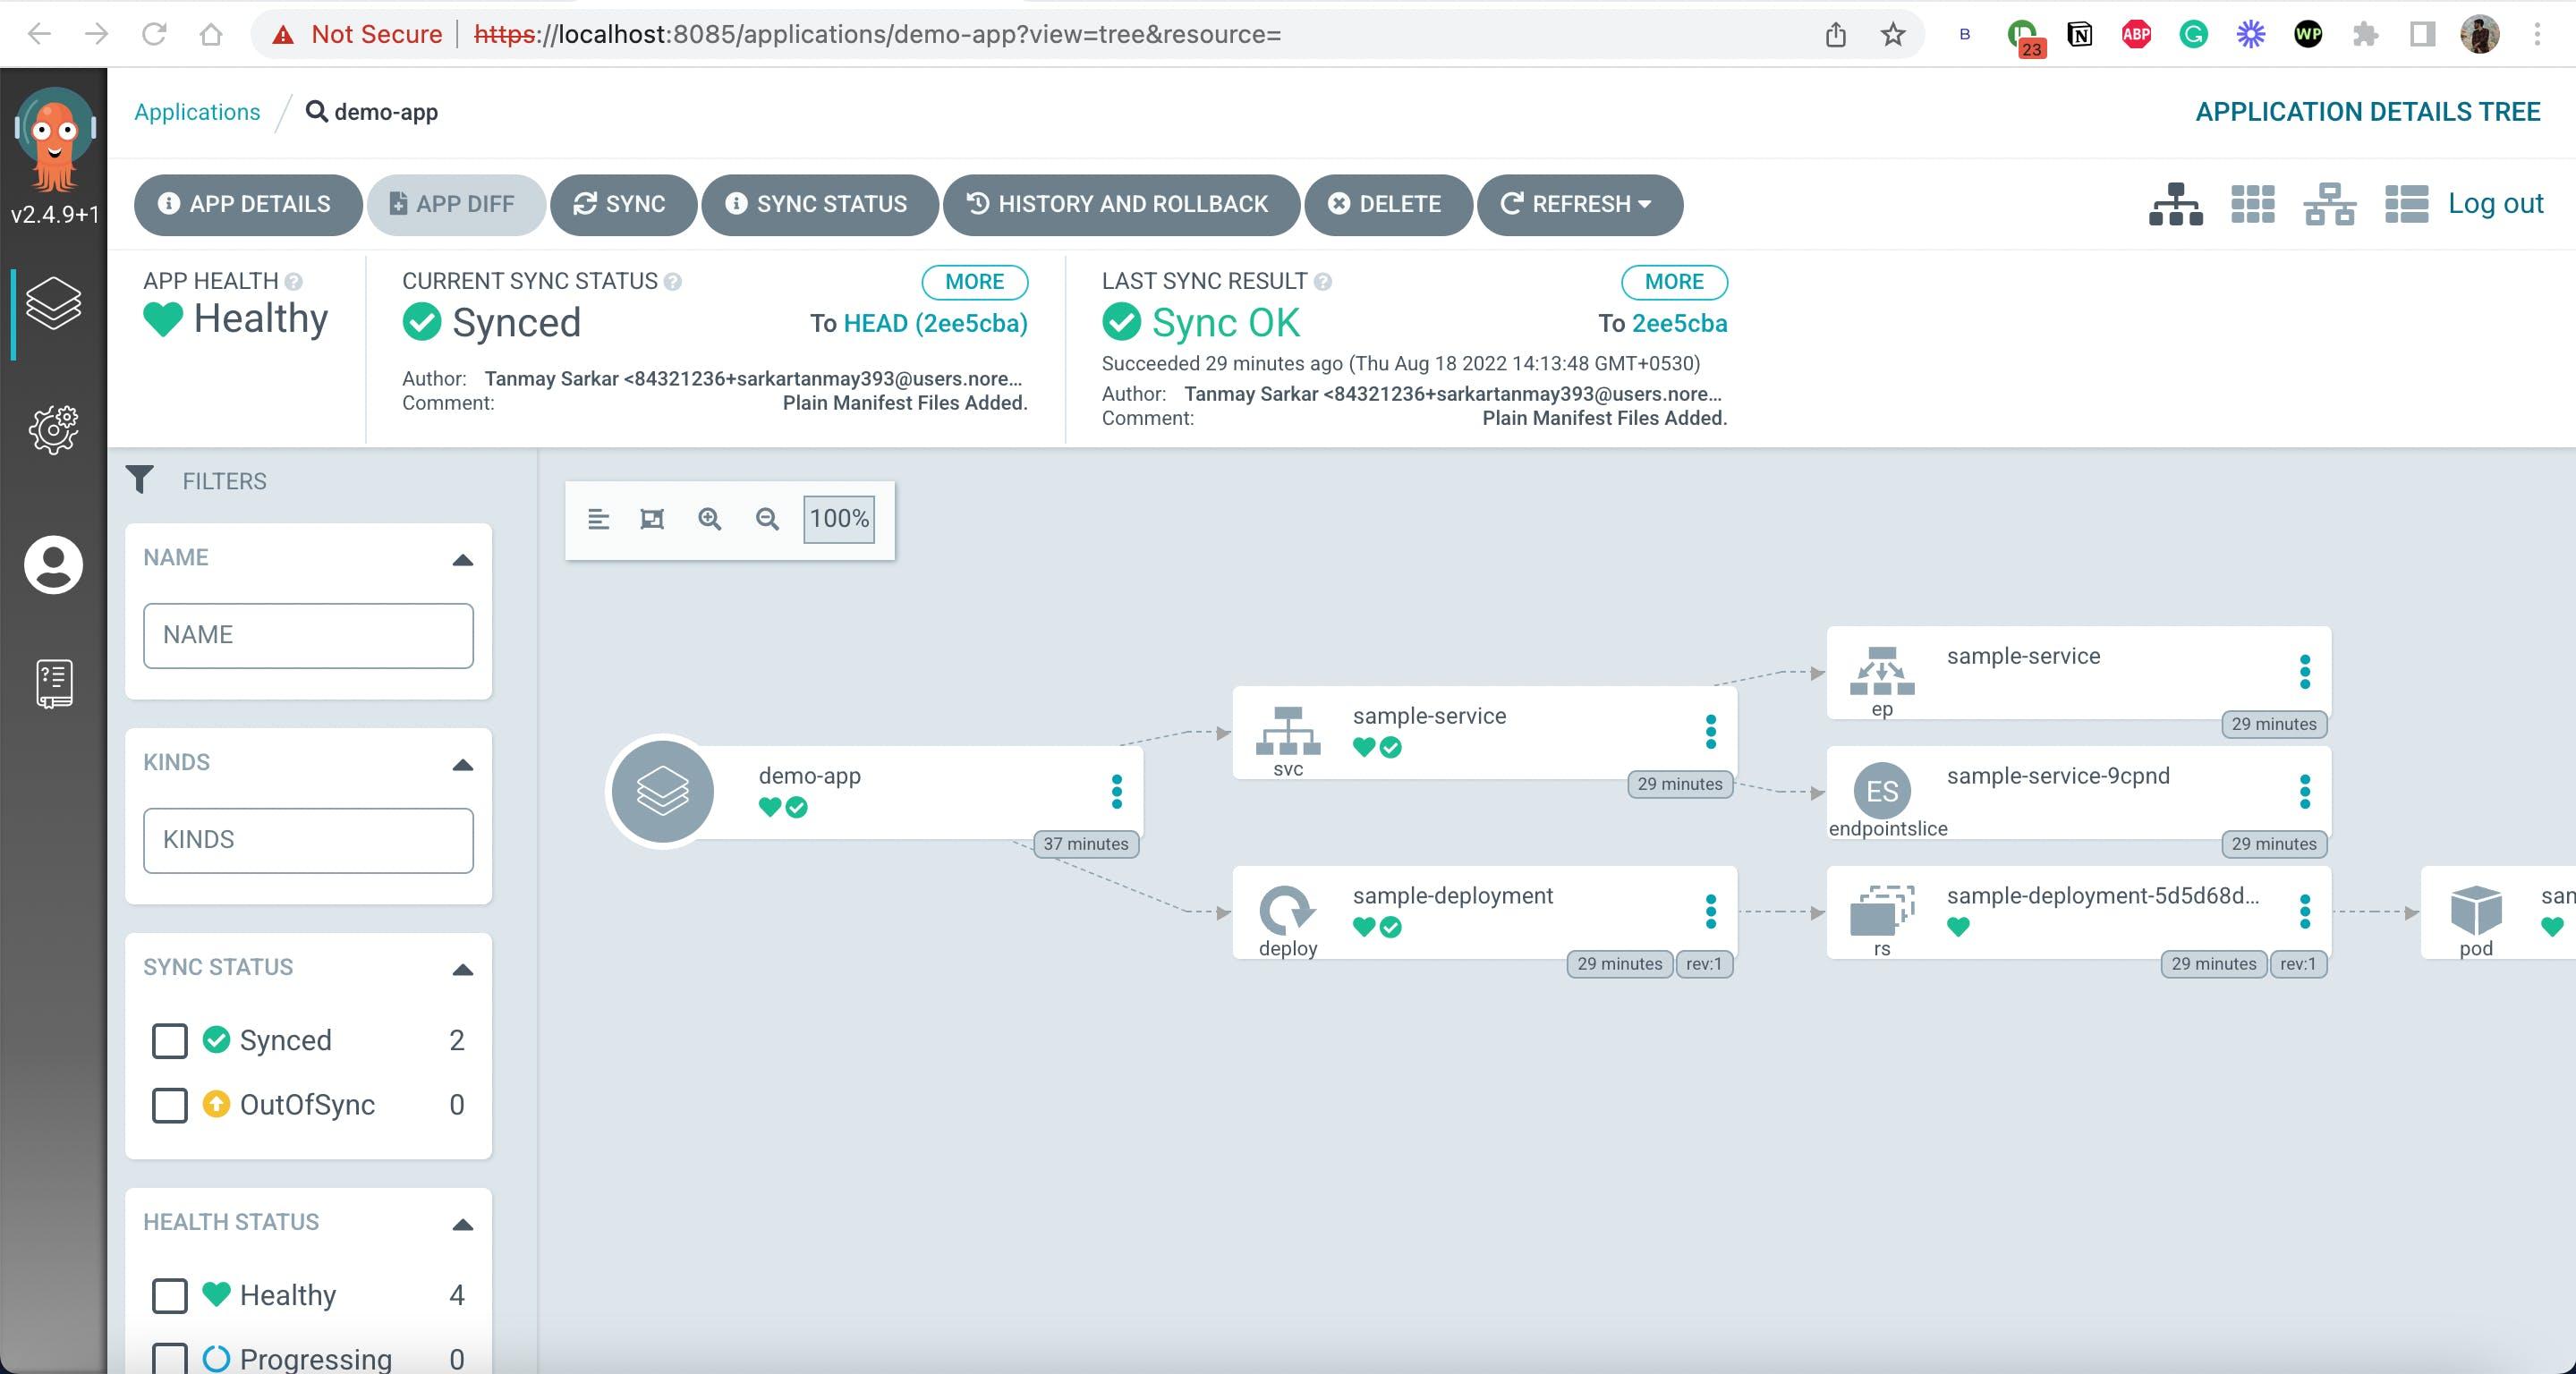Collapse the SYNC STATUS filter section
This screenshot has width=2576, height=1374.
pos(462,970)
